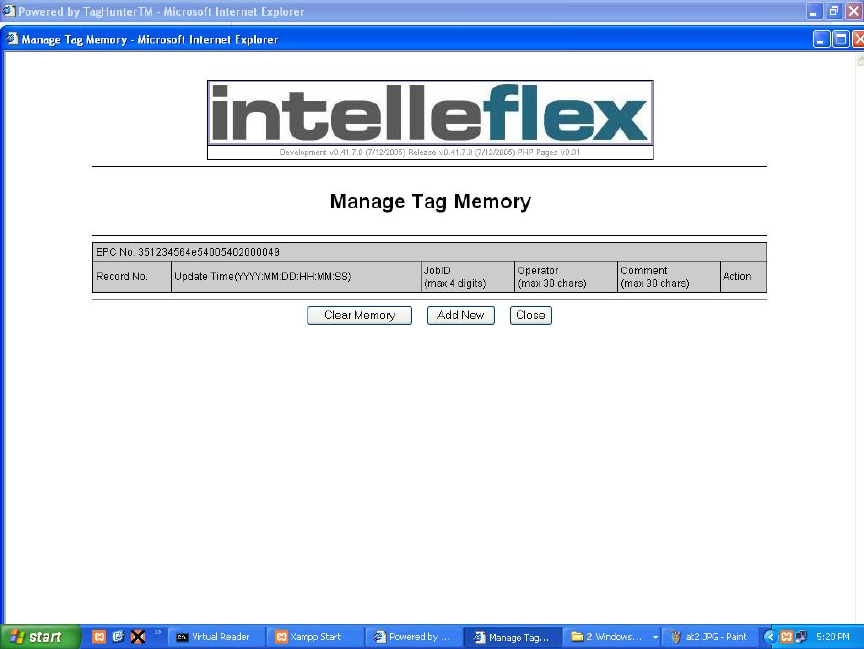Image resolution: width=864 pixels, height=649 pixels.
Task: Click the black X quick launch icon
Action: pyautogui.click(x=138, y=637)
